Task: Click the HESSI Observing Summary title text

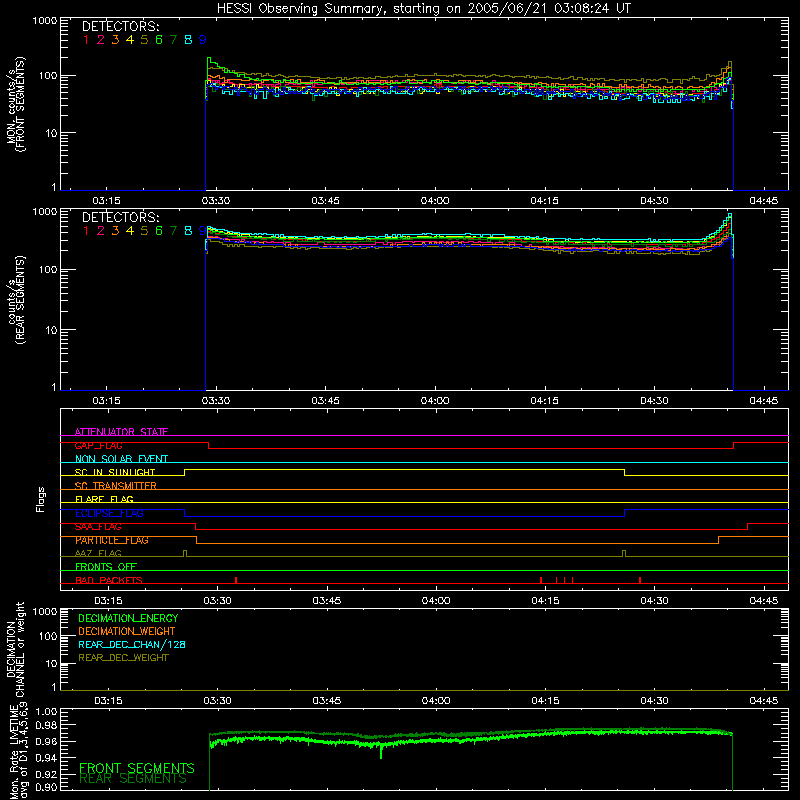Action: coord(424,9)
